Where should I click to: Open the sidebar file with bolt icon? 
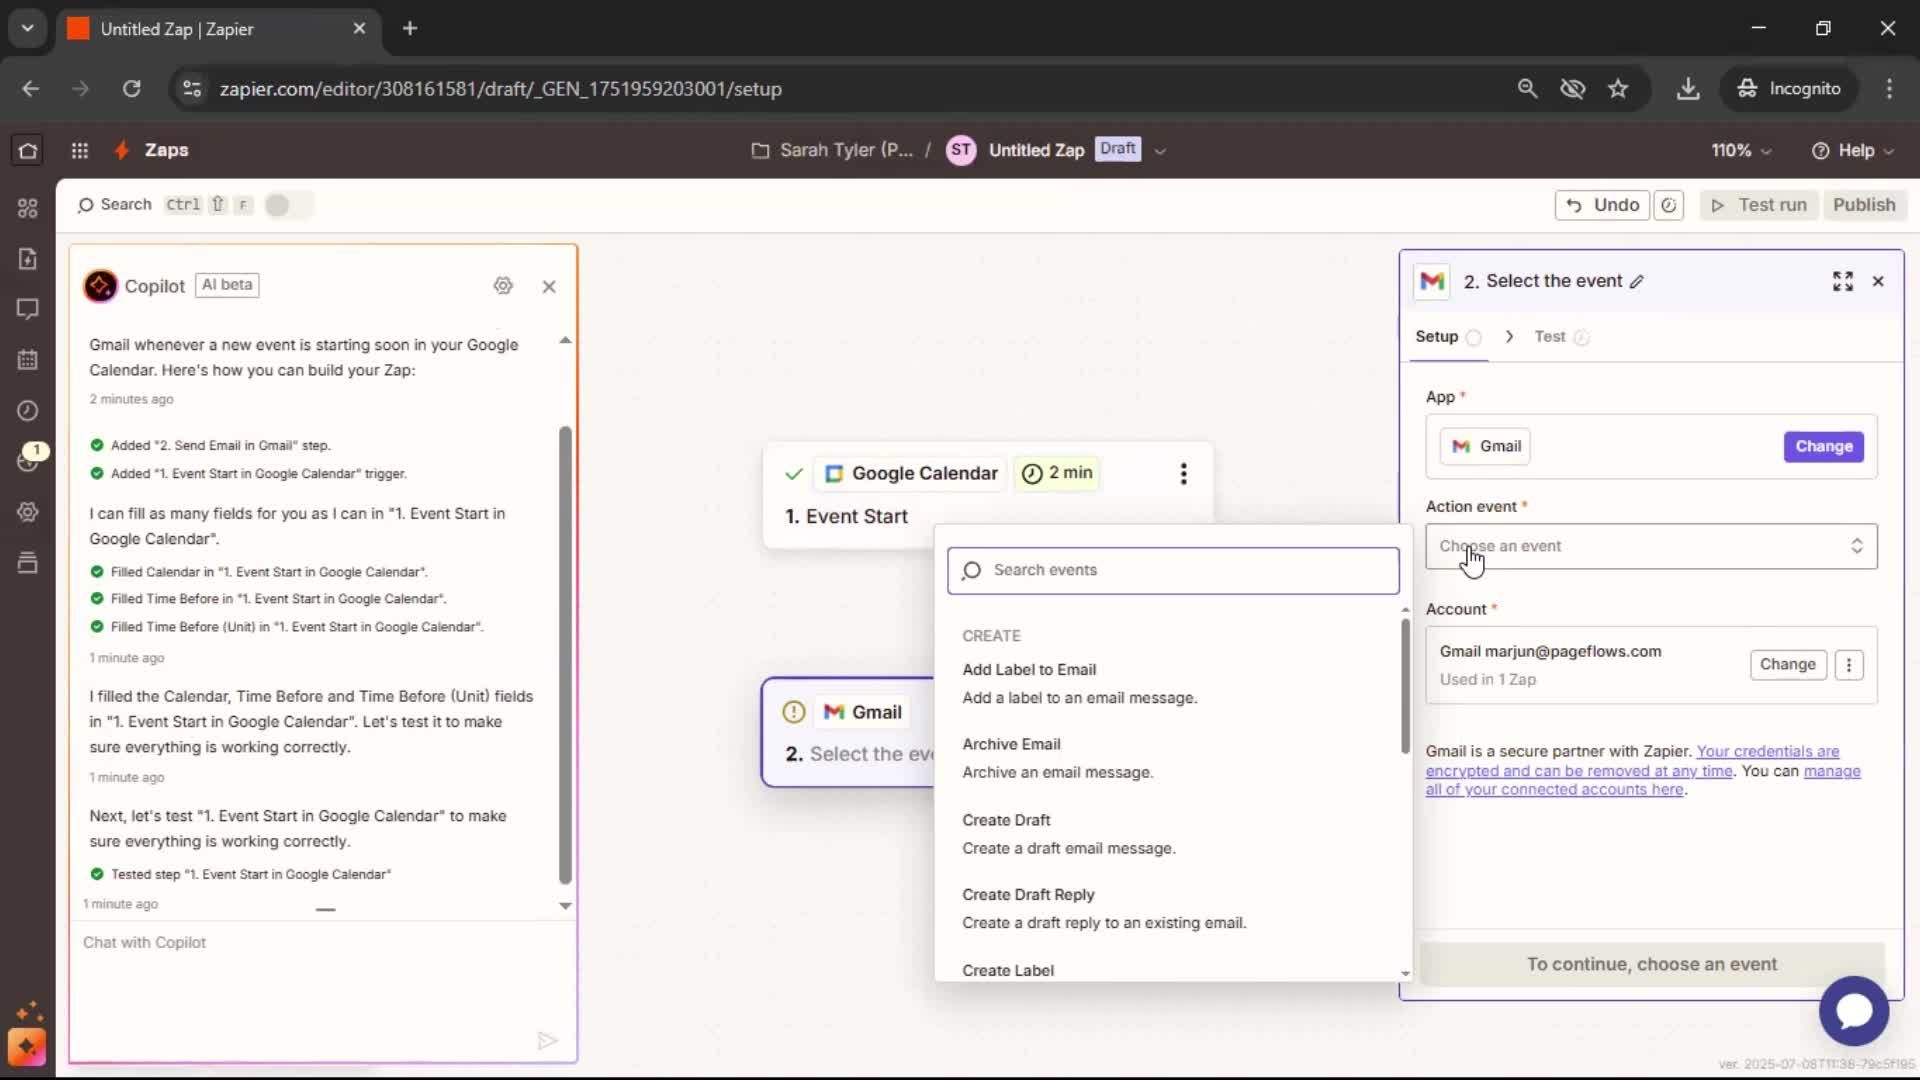[28, 258]
